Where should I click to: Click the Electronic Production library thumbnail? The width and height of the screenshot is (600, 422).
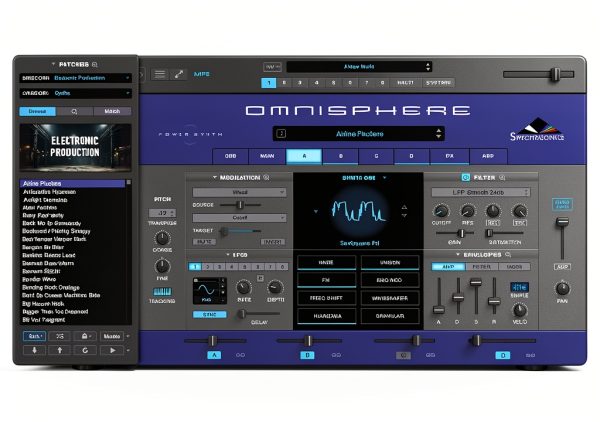(x=75, y=147)
